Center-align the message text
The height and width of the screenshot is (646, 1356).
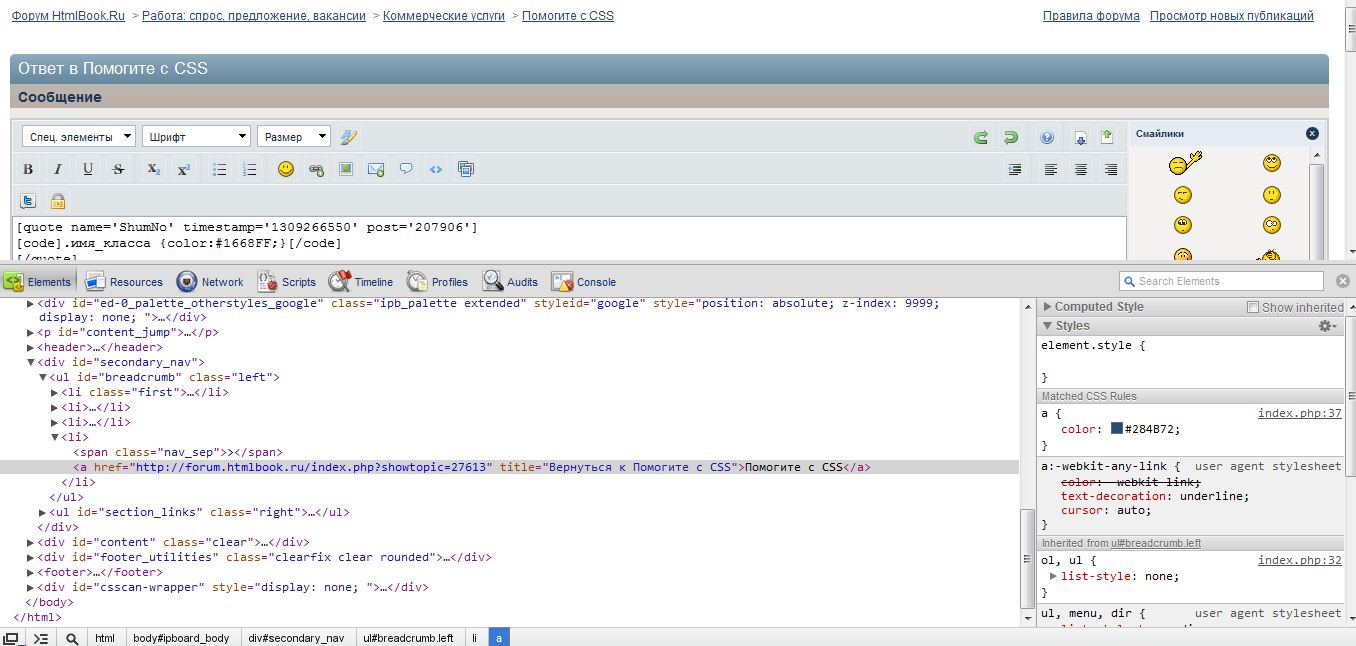1081,170
